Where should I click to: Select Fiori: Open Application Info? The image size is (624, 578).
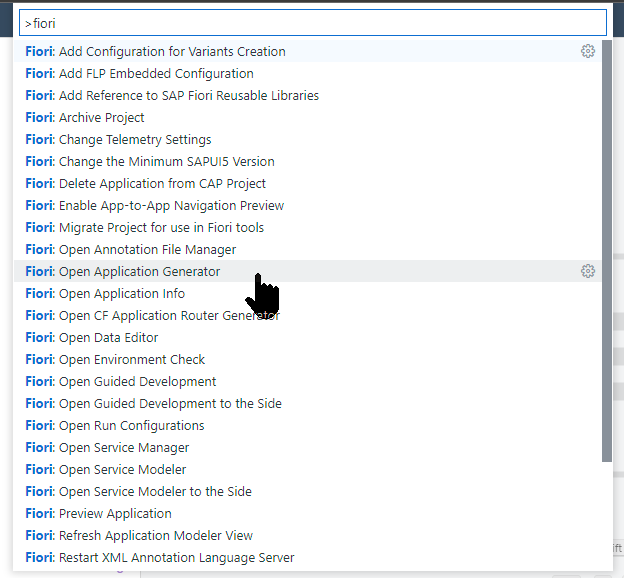[308, 294]
